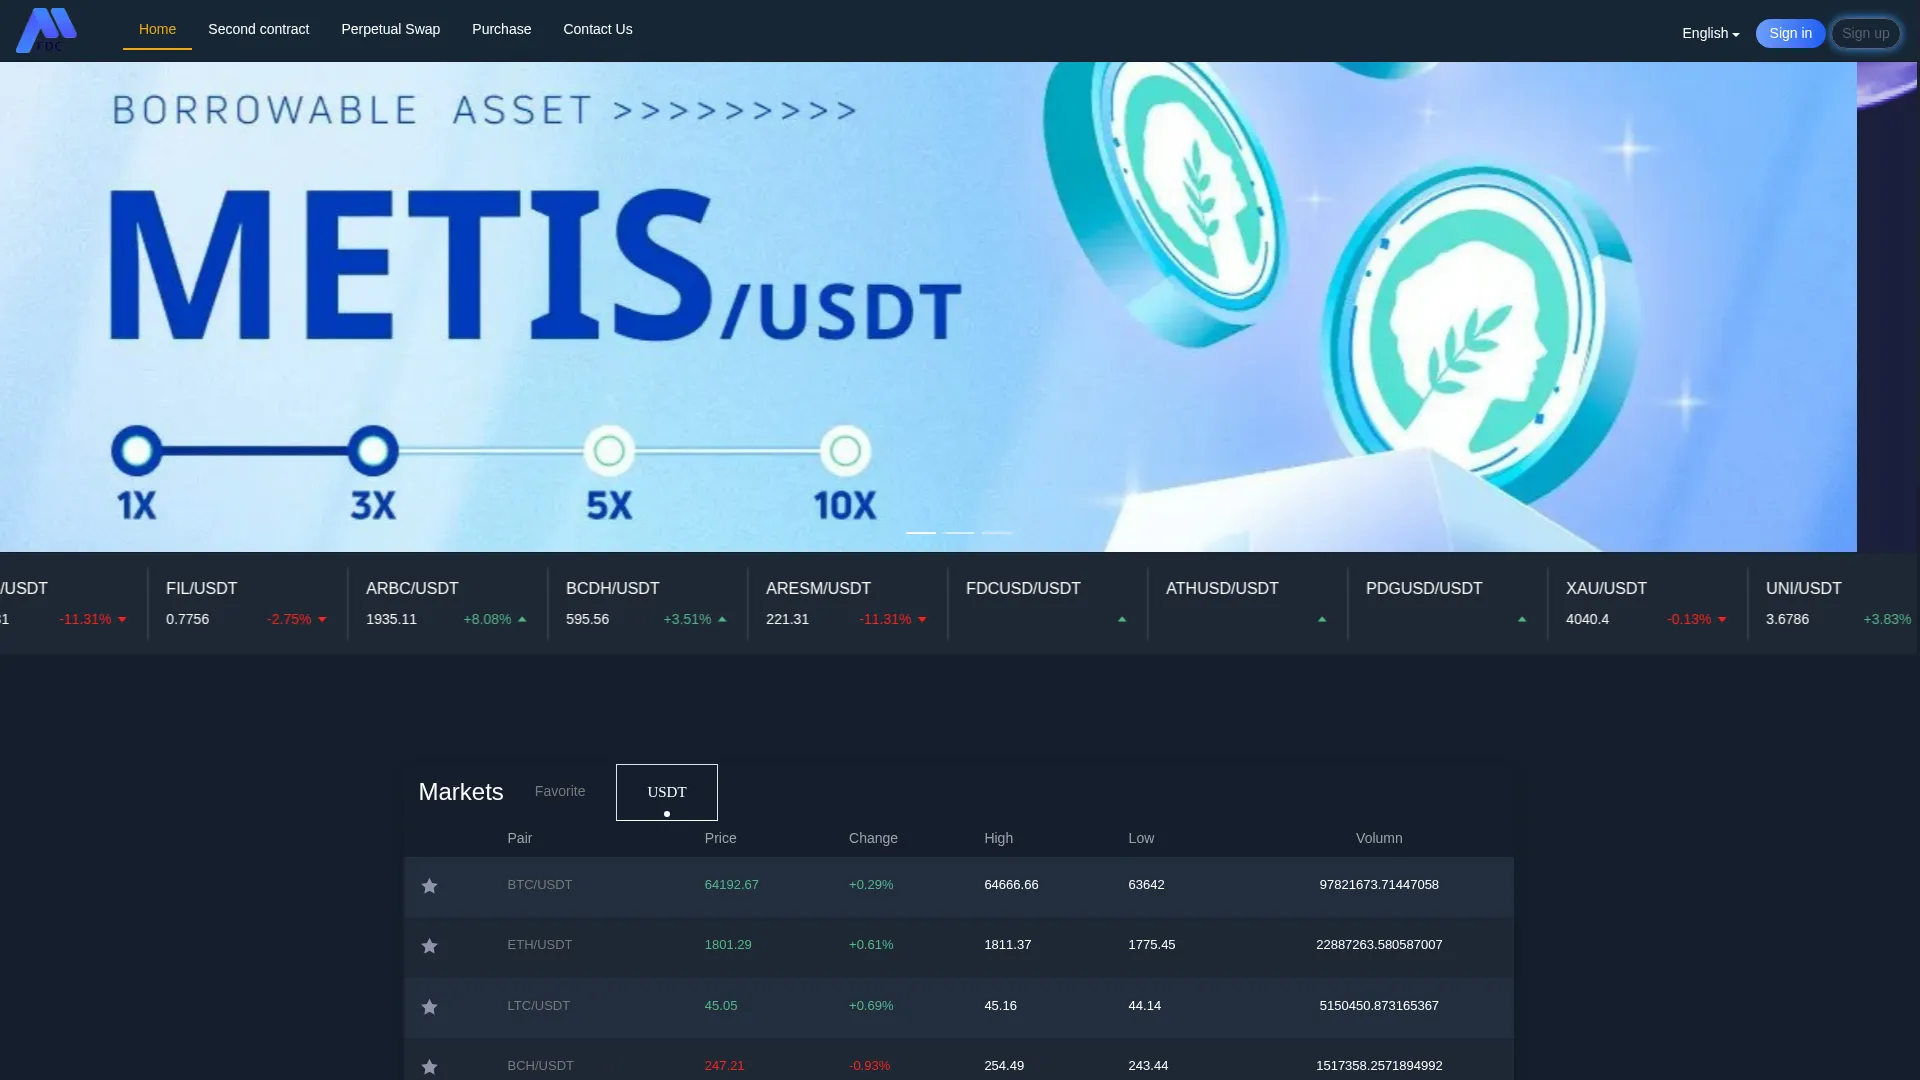Image resolution: width=1920 pixels, height=1080 pixels.
Task: Click the BCH/USDT pair name
Action: (x=540, y=1066)
